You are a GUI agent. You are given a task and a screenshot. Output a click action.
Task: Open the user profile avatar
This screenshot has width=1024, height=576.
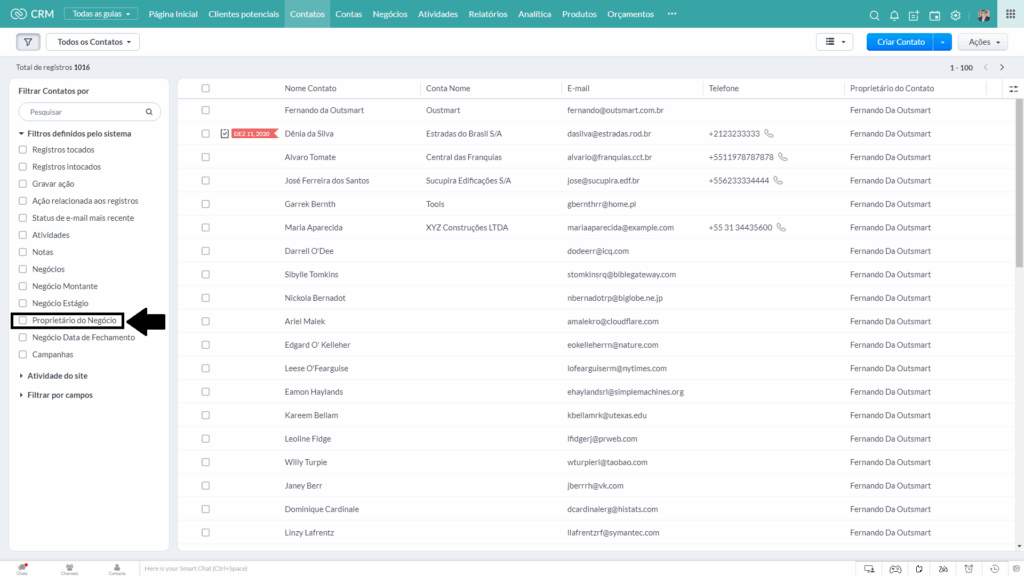984,15
